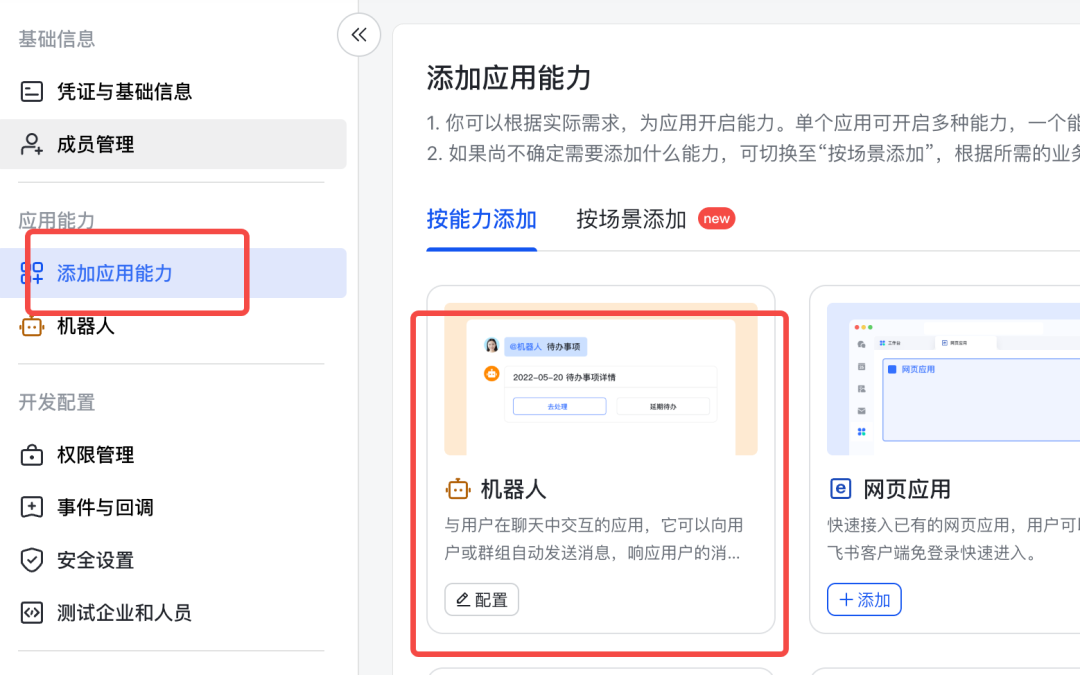Click the 去处理 button in the 机器人 preview
Viewport: 1080px width, 675px height.
pos(559,406)
